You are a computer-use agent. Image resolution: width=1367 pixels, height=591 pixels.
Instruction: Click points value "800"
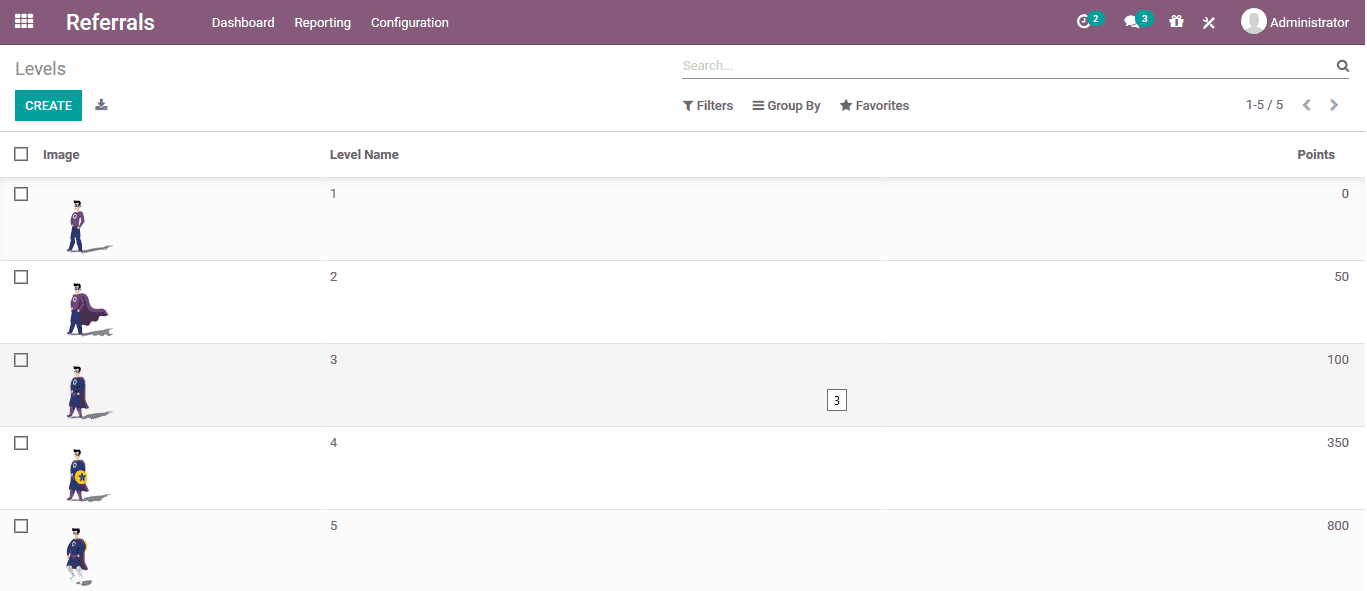coord(1338,526)
